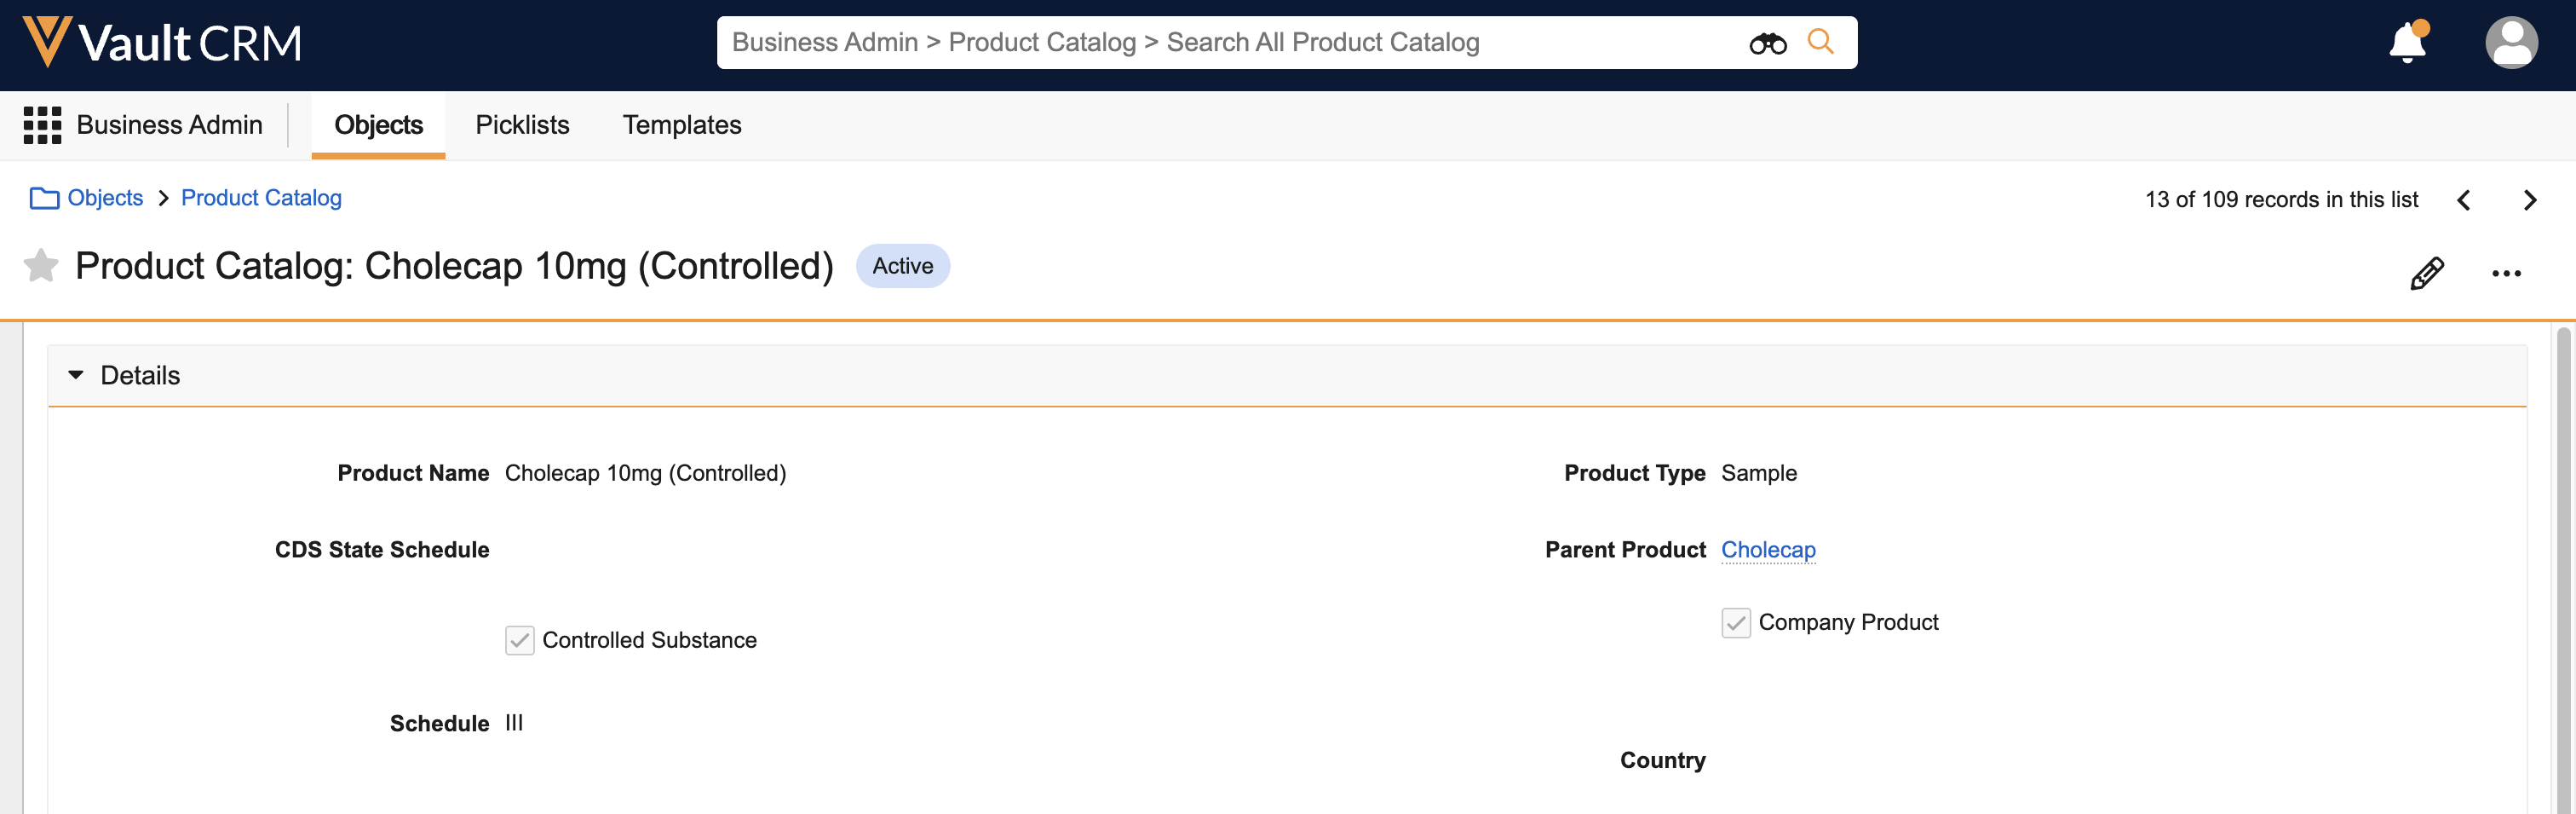Open advanced search binoculars icon
This screenshot has height=814, width=2576.
tap(1767, 43)
